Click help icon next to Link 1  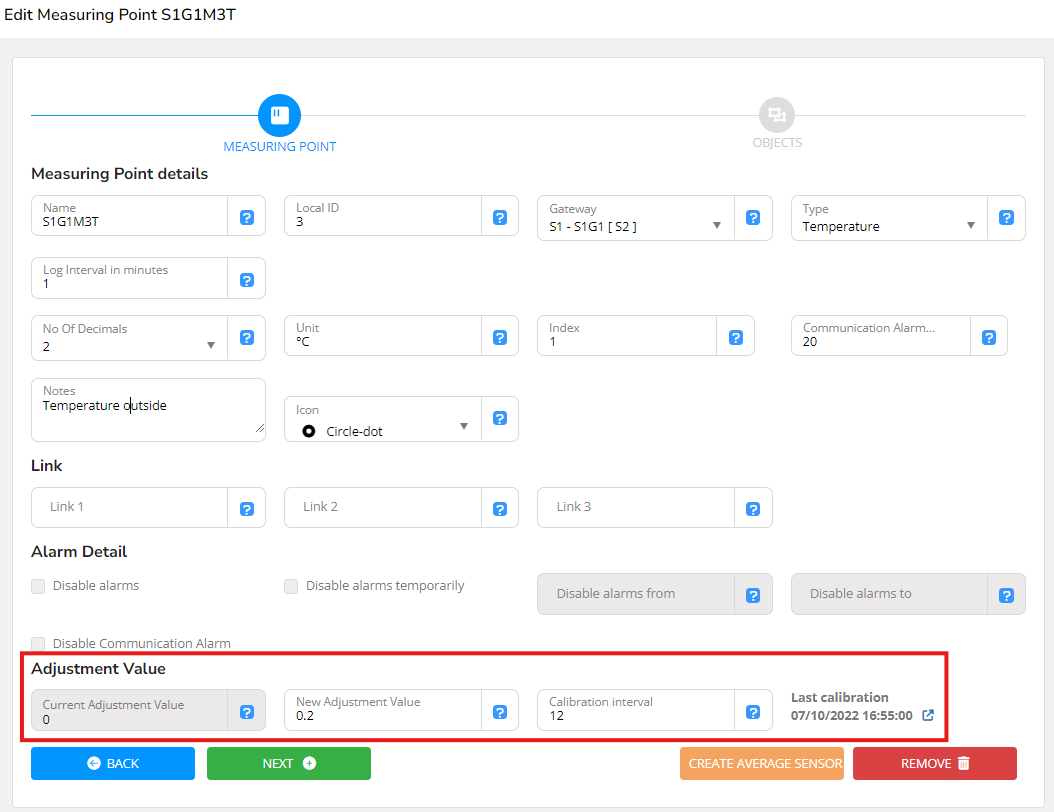pyautogui.click(x=247, y=509)
